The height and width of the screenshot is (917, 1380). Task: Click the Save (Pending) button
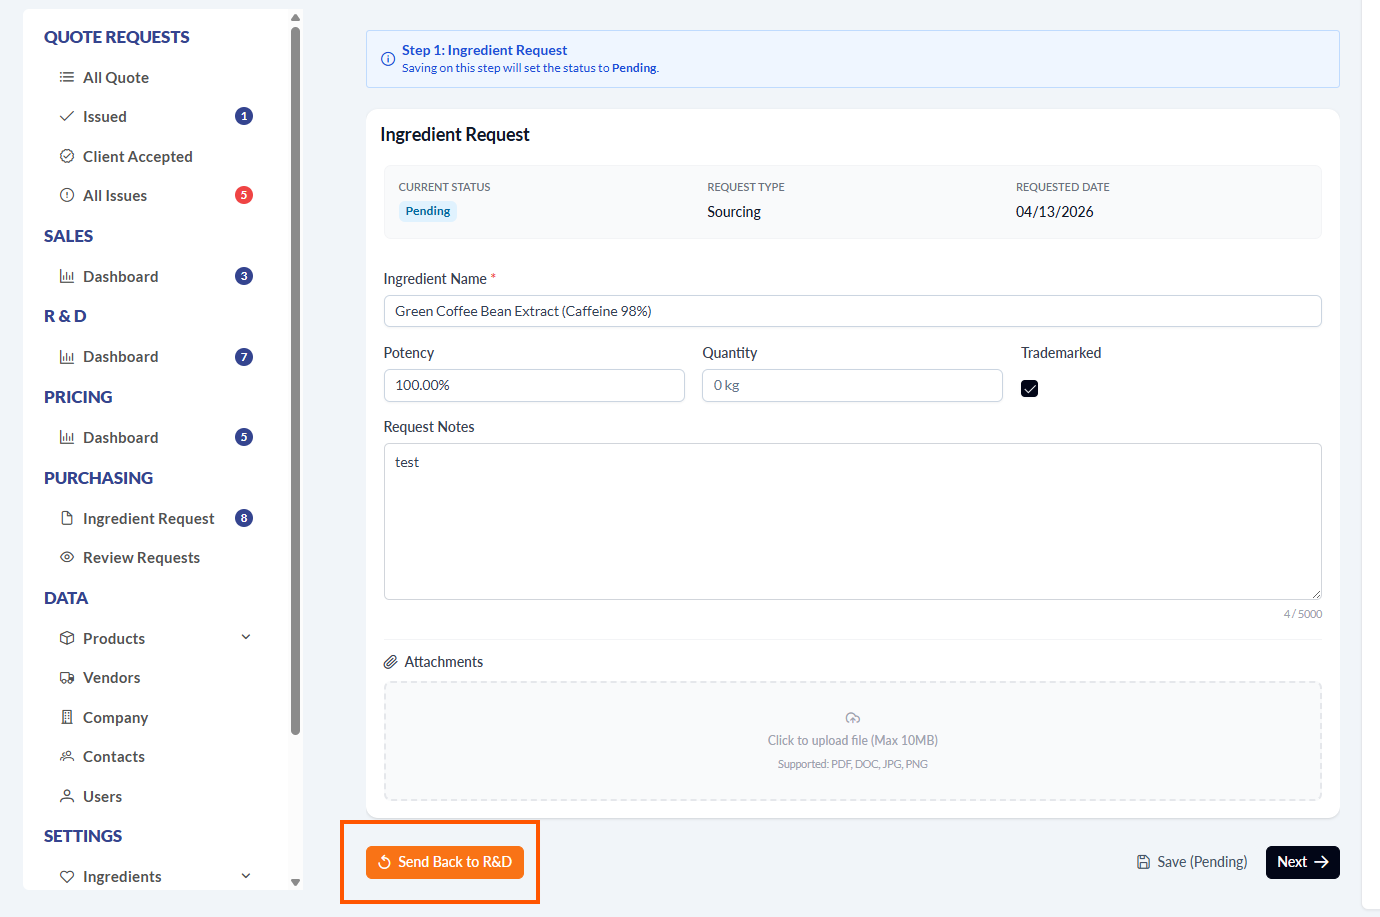coord(1192,862)
